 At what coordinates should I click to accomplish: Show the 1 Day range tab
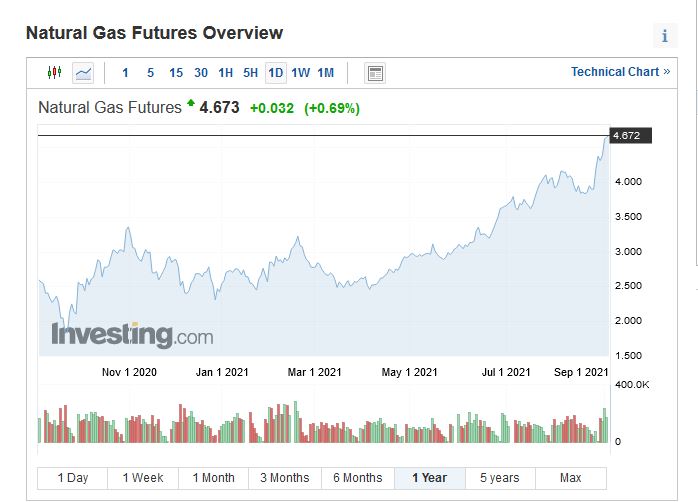73,478
